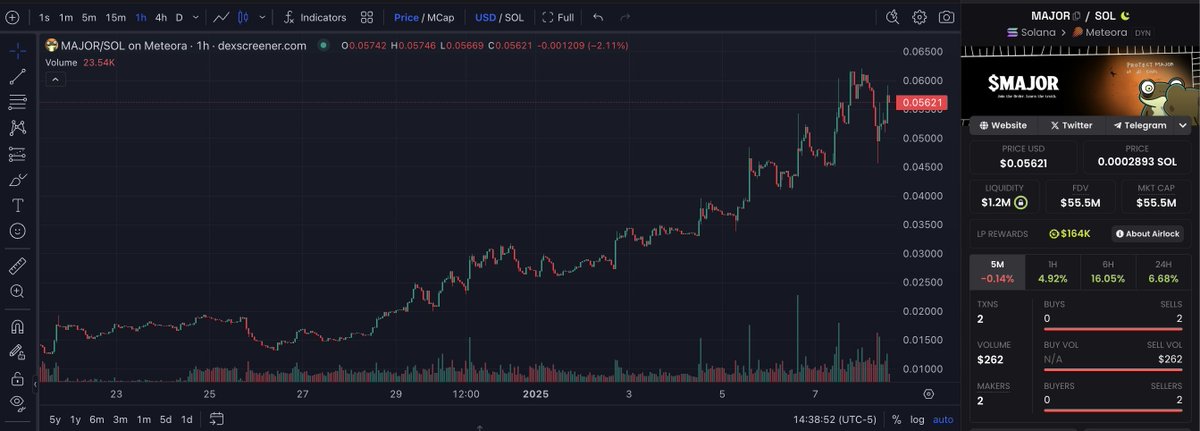Open the Twitter link
Image resolution: width=1200 pixels, height=431 pixels.
point(1071,125)
